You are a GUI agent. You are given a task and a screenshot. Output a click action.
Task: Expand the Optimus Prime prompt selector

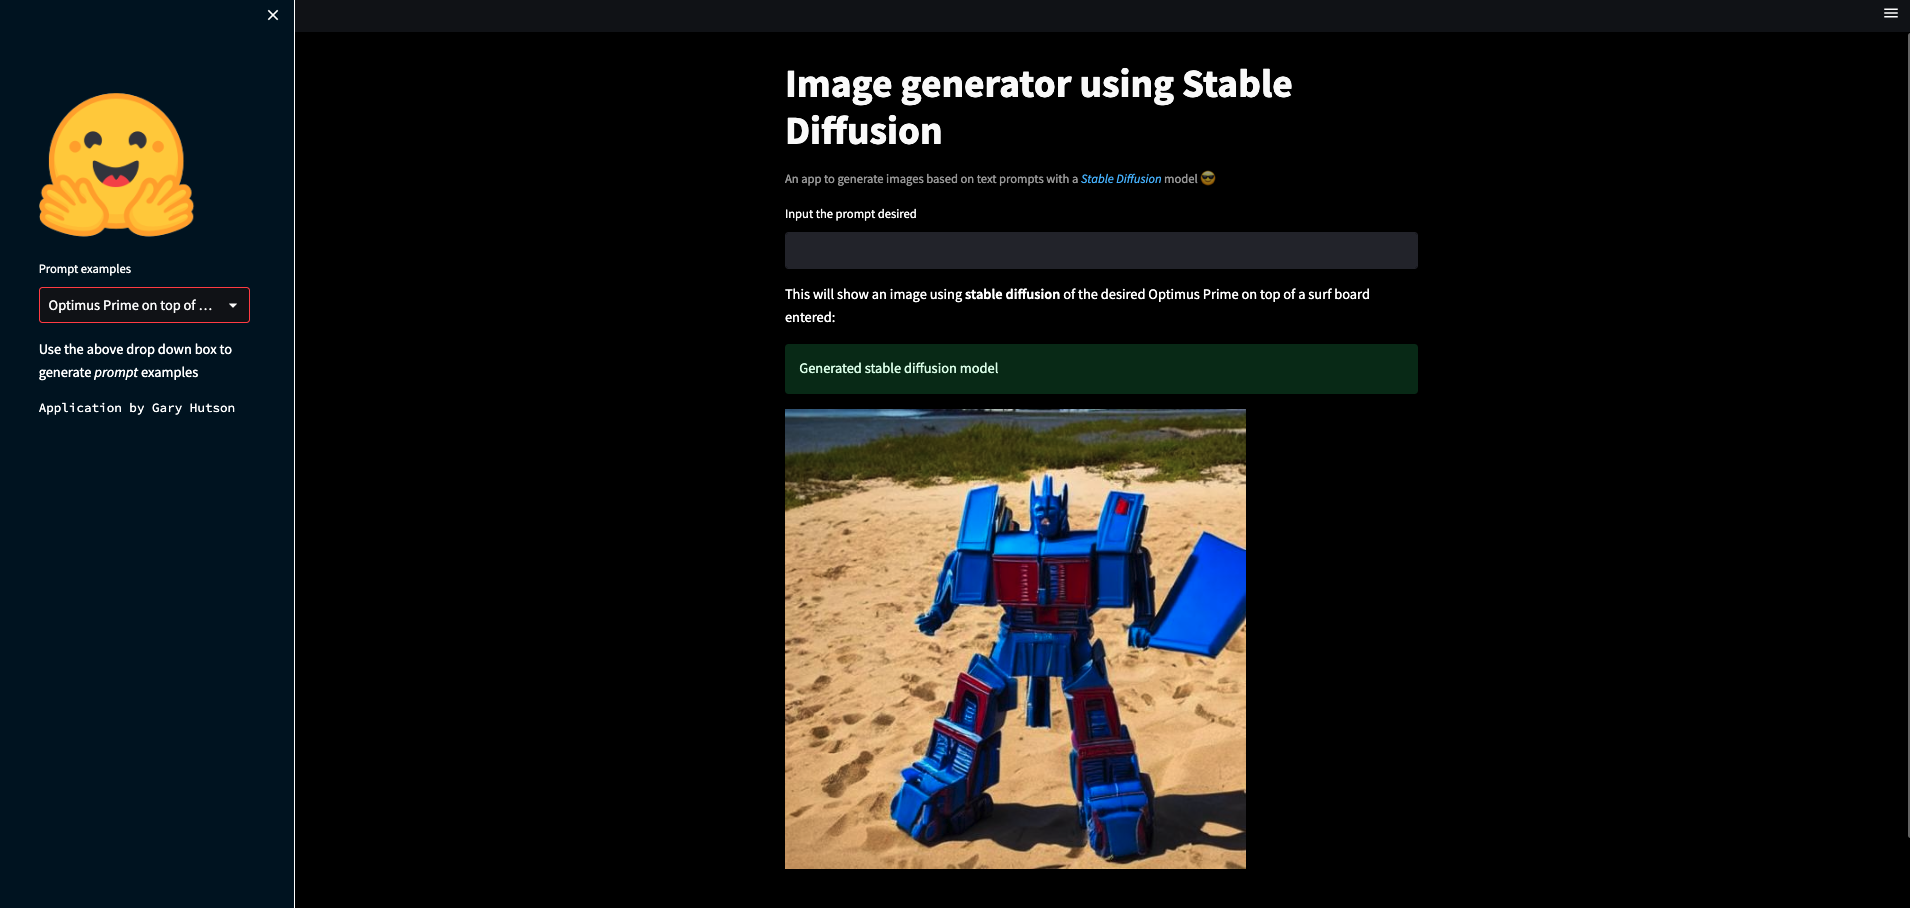[x=143, y=305]
